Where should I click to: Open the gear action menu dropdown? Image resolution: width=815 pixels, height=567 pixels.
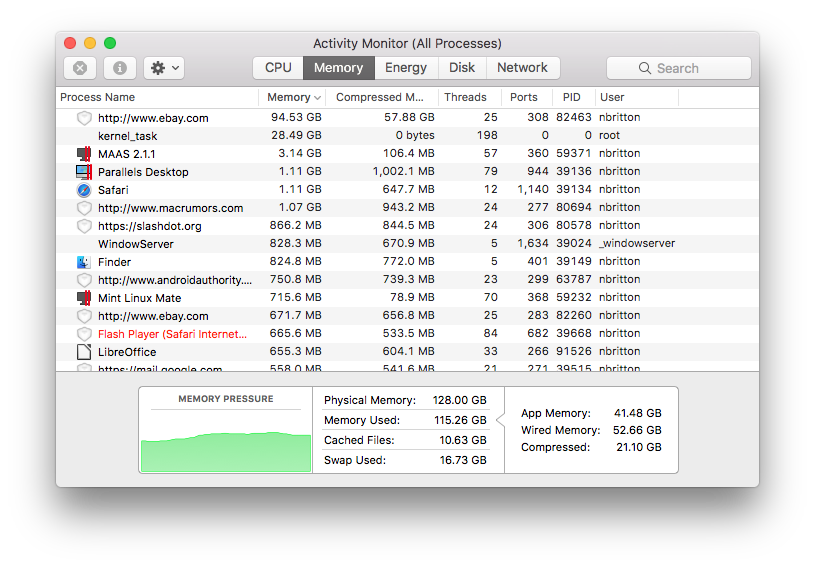164,68
